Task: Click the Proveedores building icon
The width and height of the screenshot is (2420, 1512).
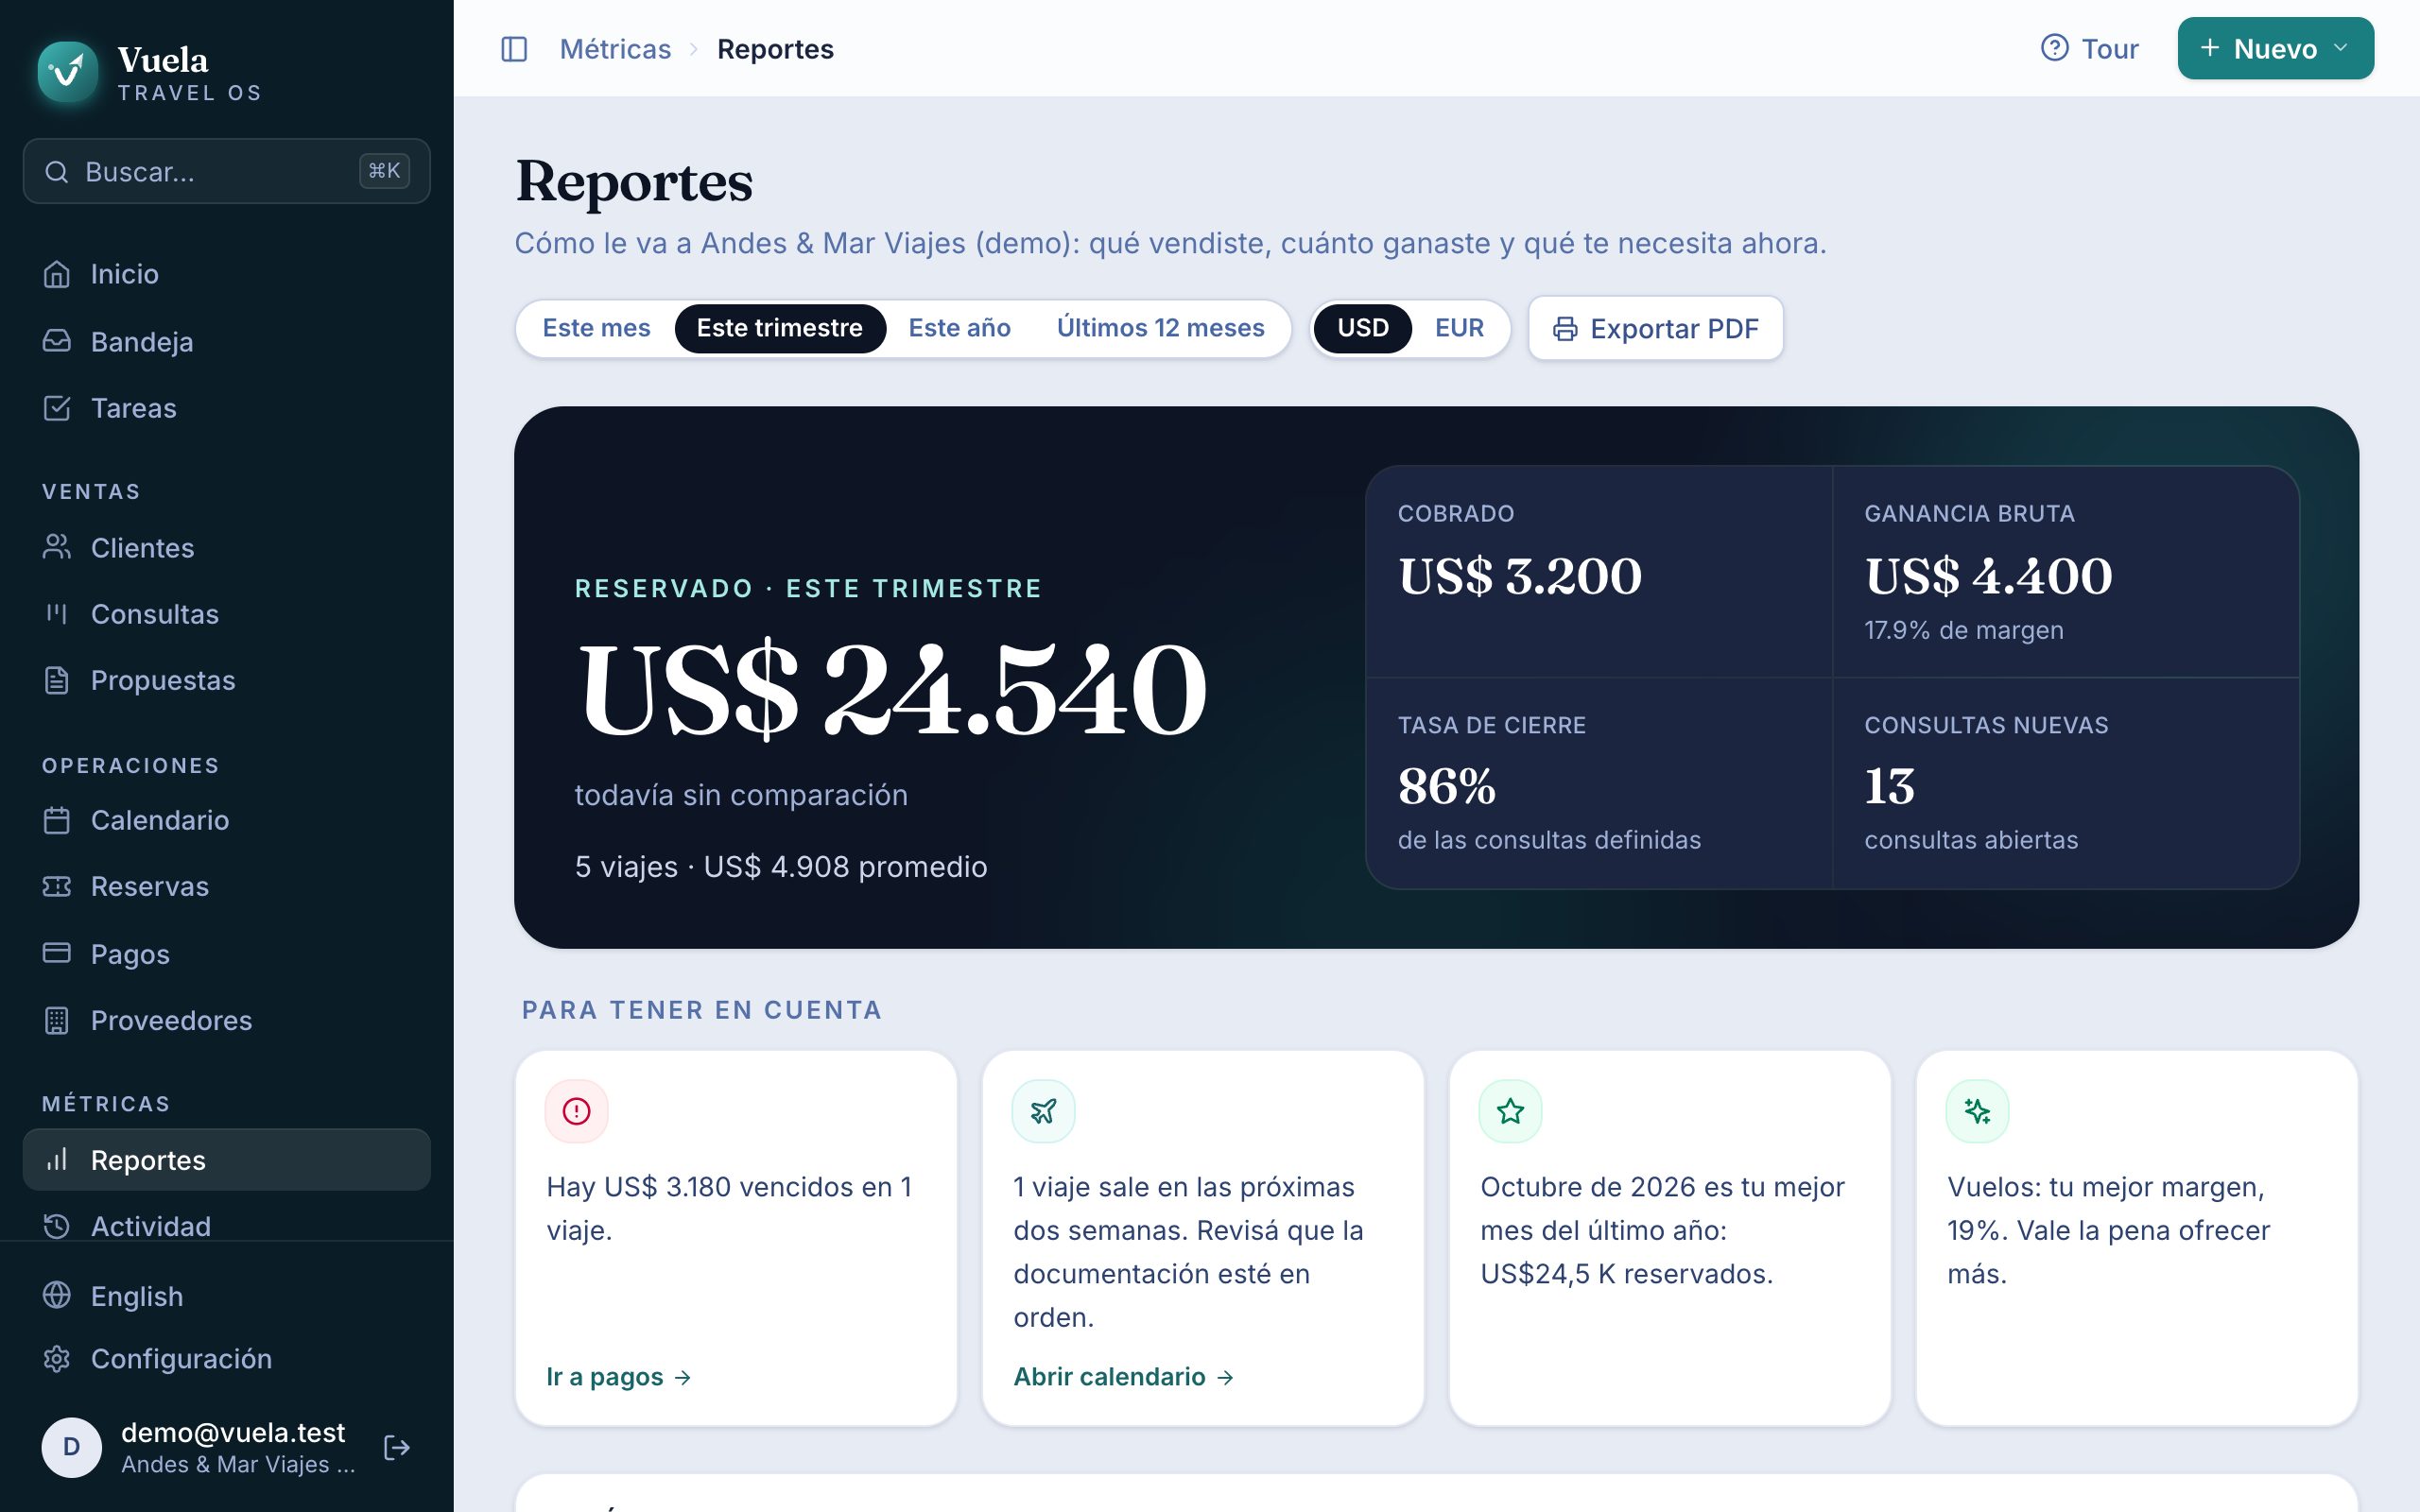Action: tap(57, 1020)
